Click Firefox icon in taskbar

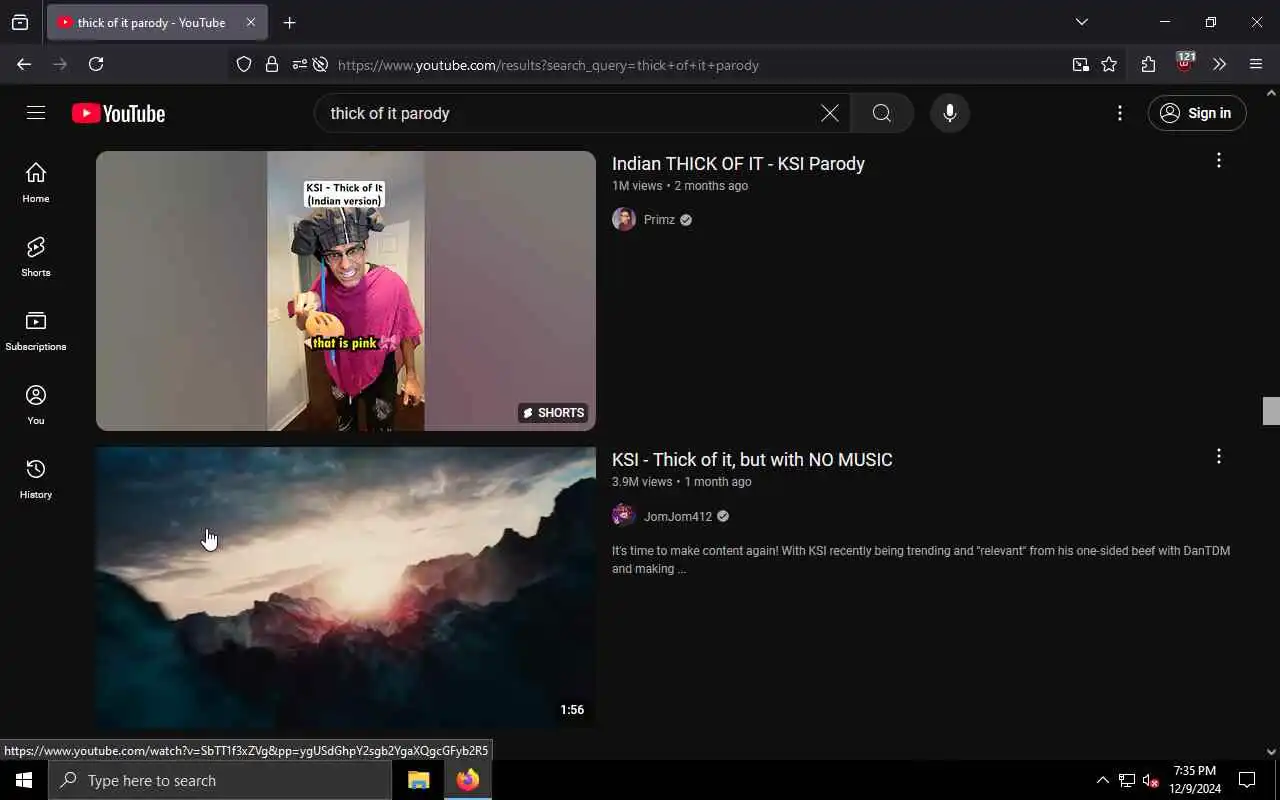[468, 780]
